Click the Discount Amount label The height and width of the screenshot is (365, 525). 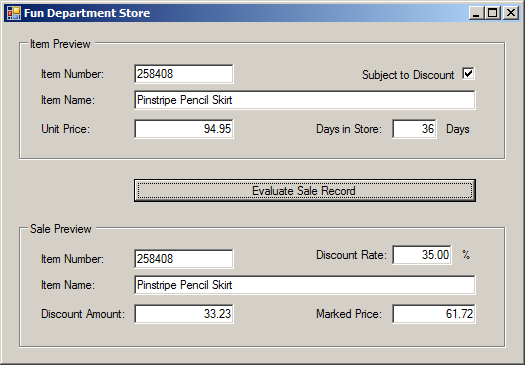(83, 314)
